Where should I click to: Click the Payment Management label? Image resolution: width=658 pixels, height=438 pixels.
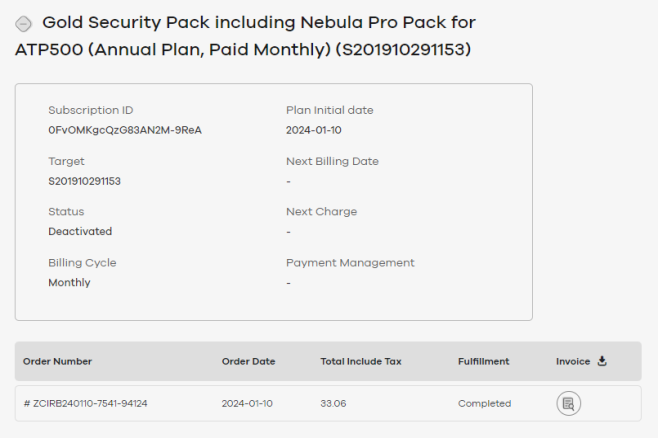(350, 263)
